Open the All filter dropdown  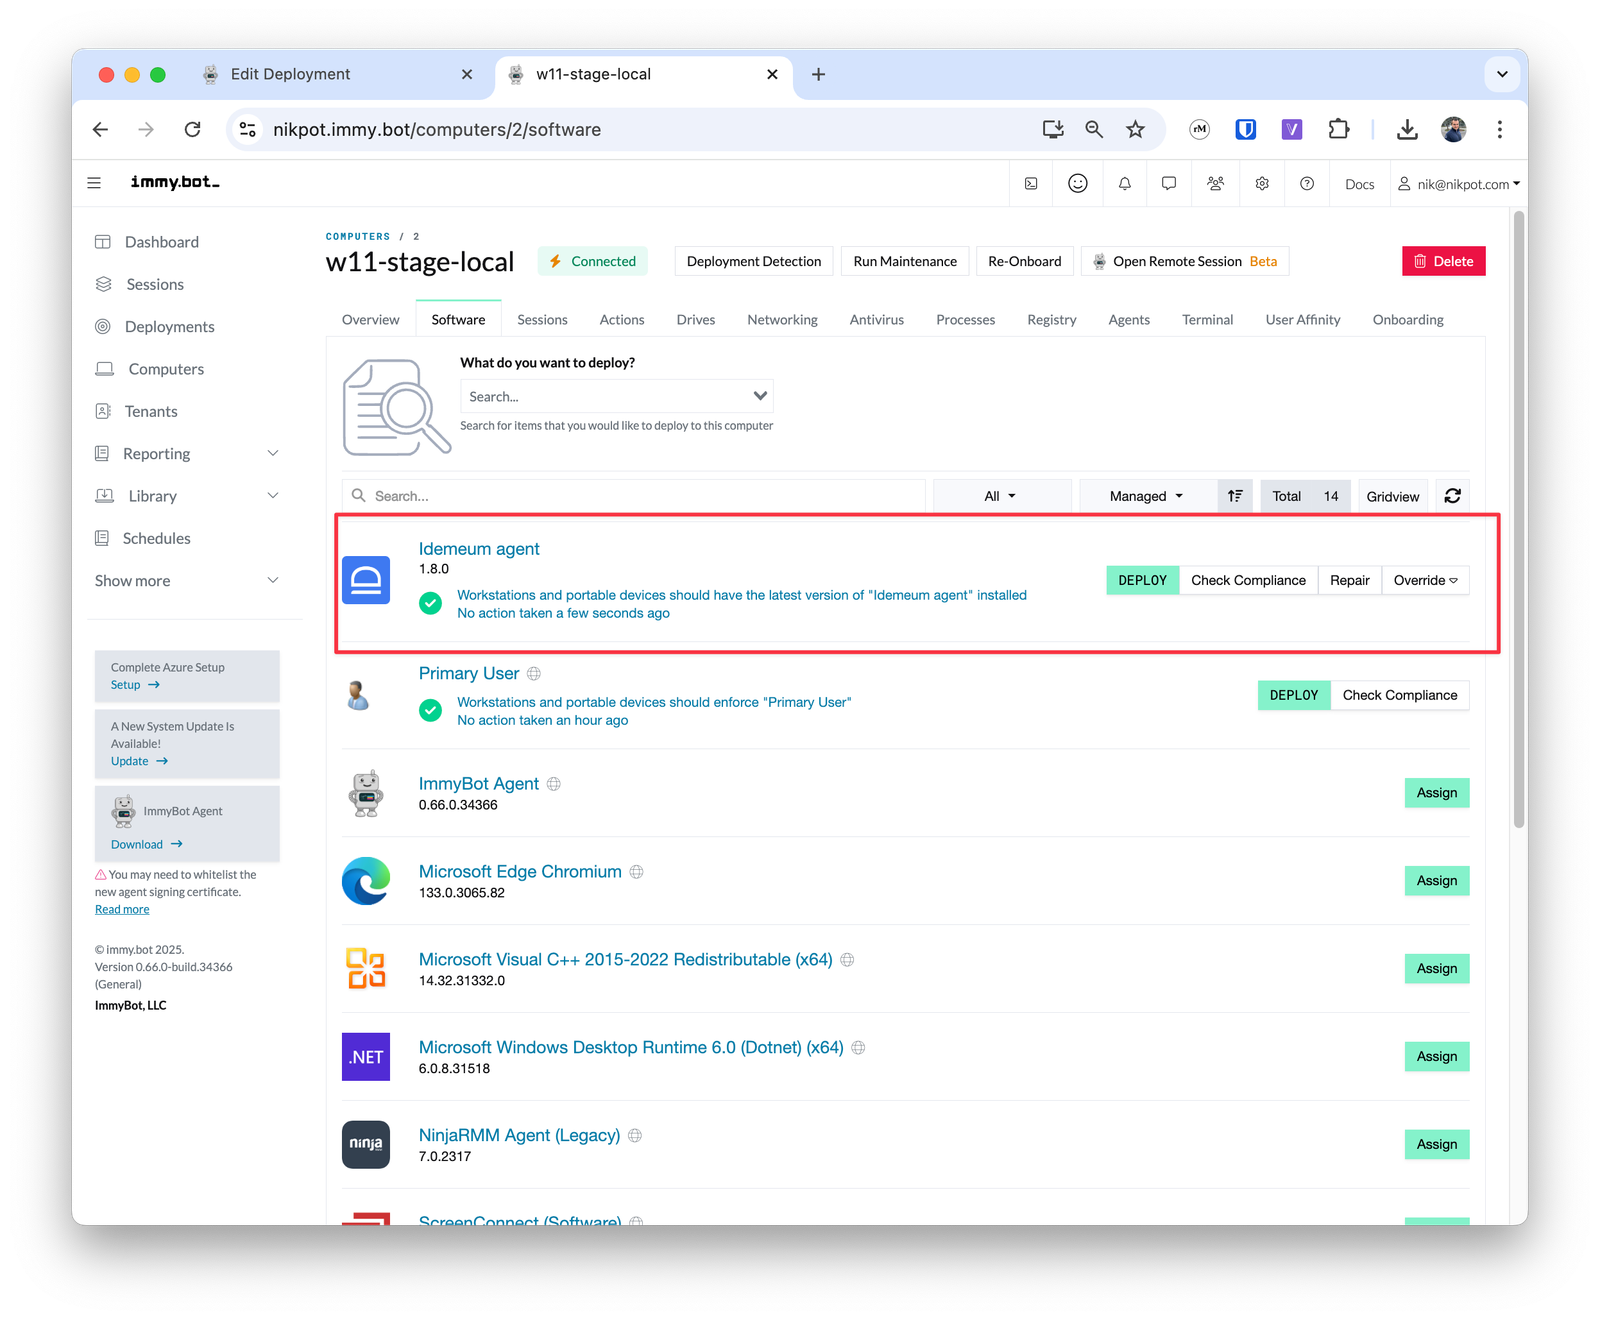click(1001, 496)
